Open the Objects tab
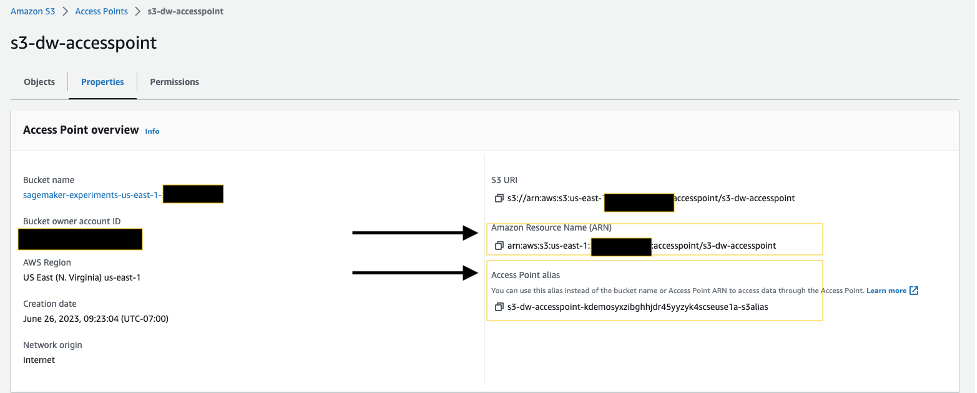Viewport: 977px width, 393px height. 39,82
